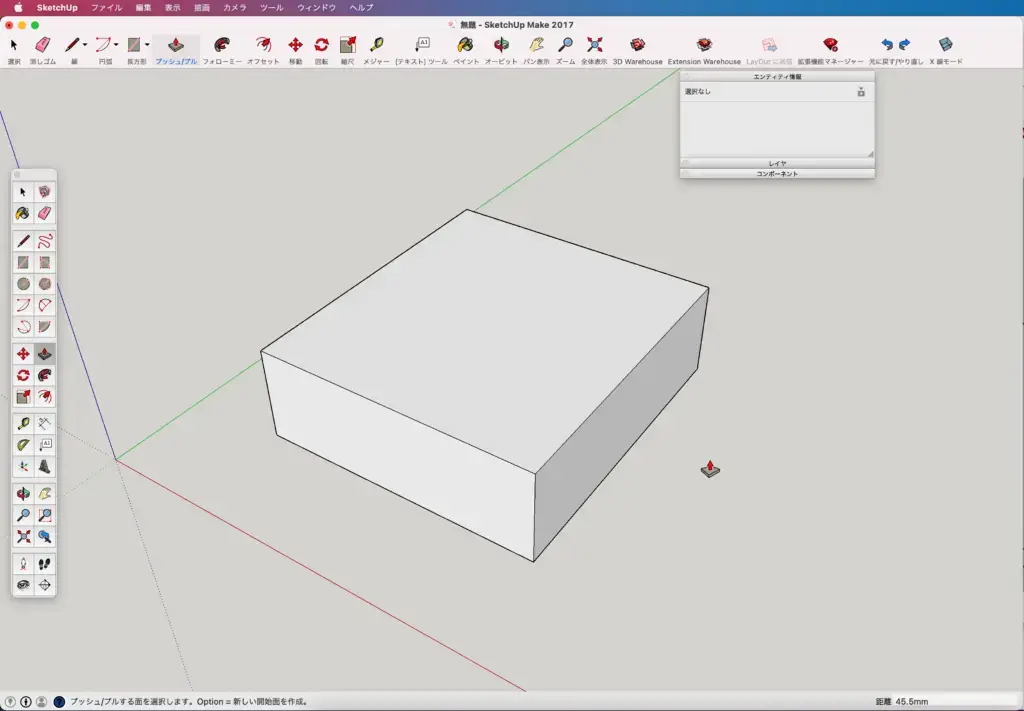Select Rotated Rectangle tool in left palette
The image size is (1024, 711).
(44, 262)
